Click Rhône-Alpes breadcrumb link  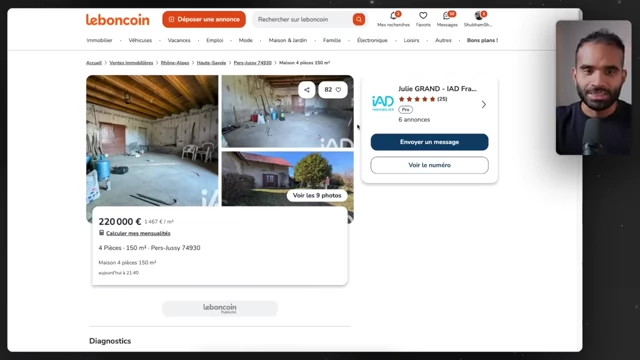[x=175, y=63]
